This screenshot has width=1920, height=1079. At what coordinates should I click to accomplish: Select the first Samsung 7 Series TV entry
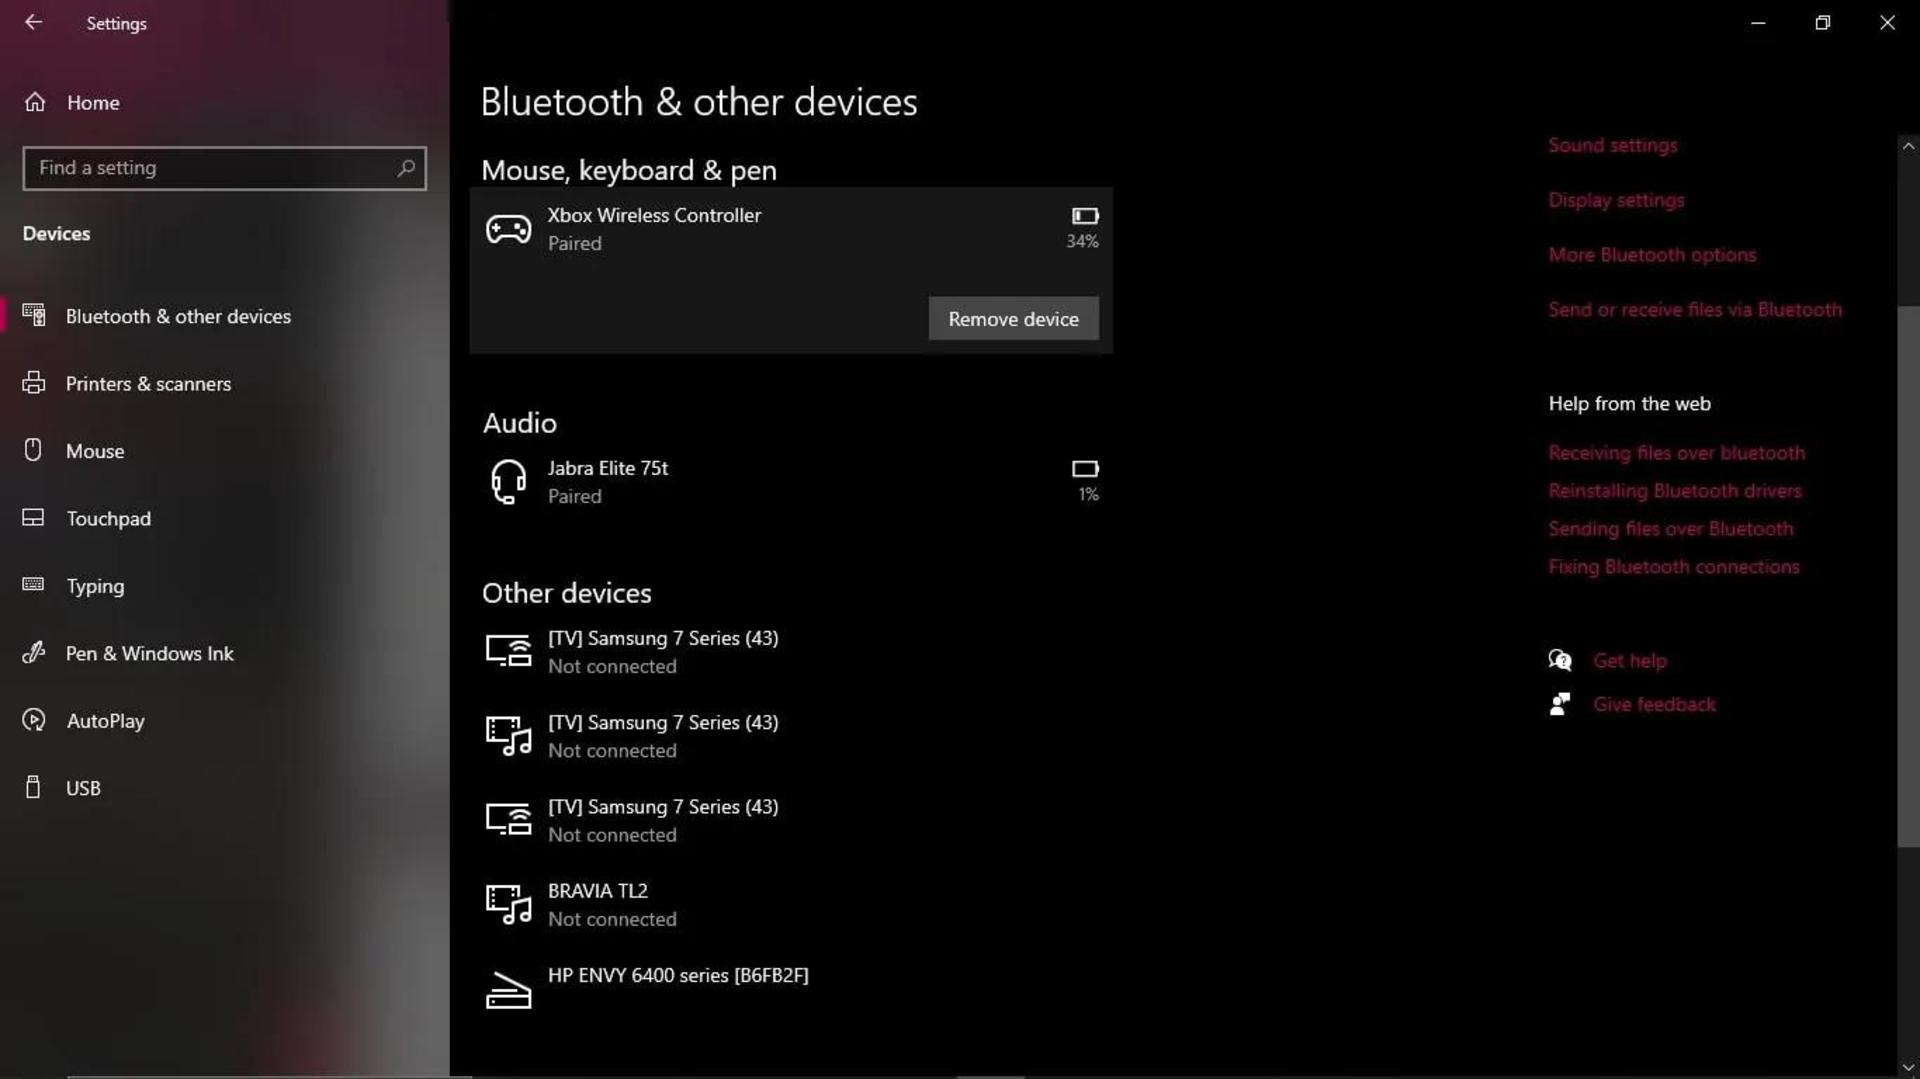790,651
